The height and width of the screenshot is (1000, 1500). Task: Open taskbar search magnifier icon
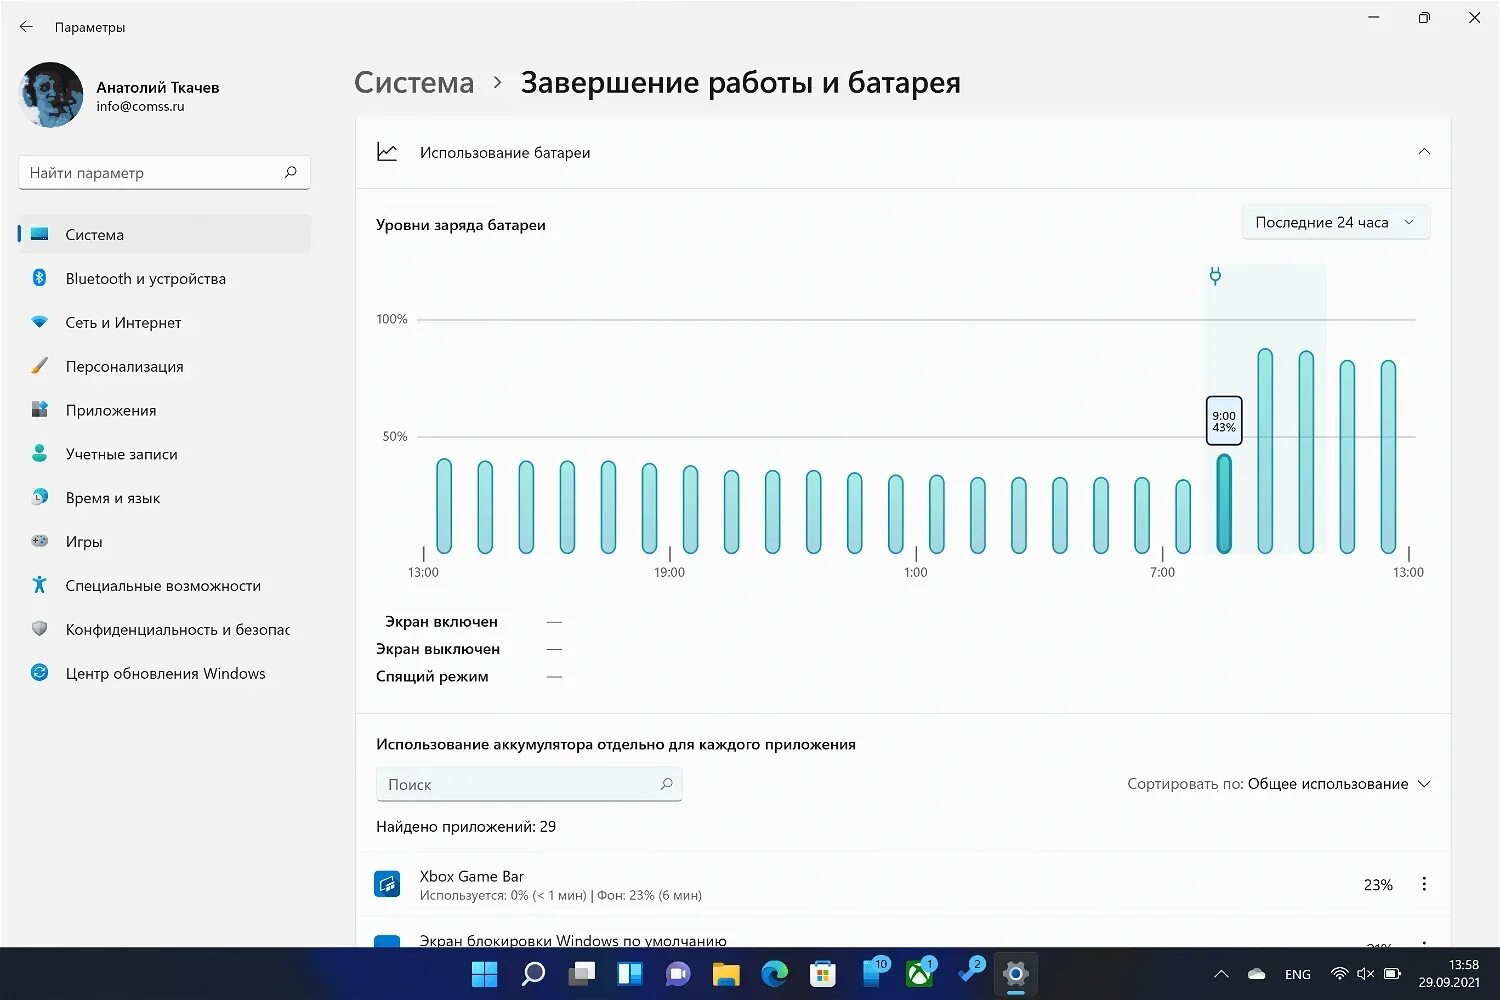point(533,973)
